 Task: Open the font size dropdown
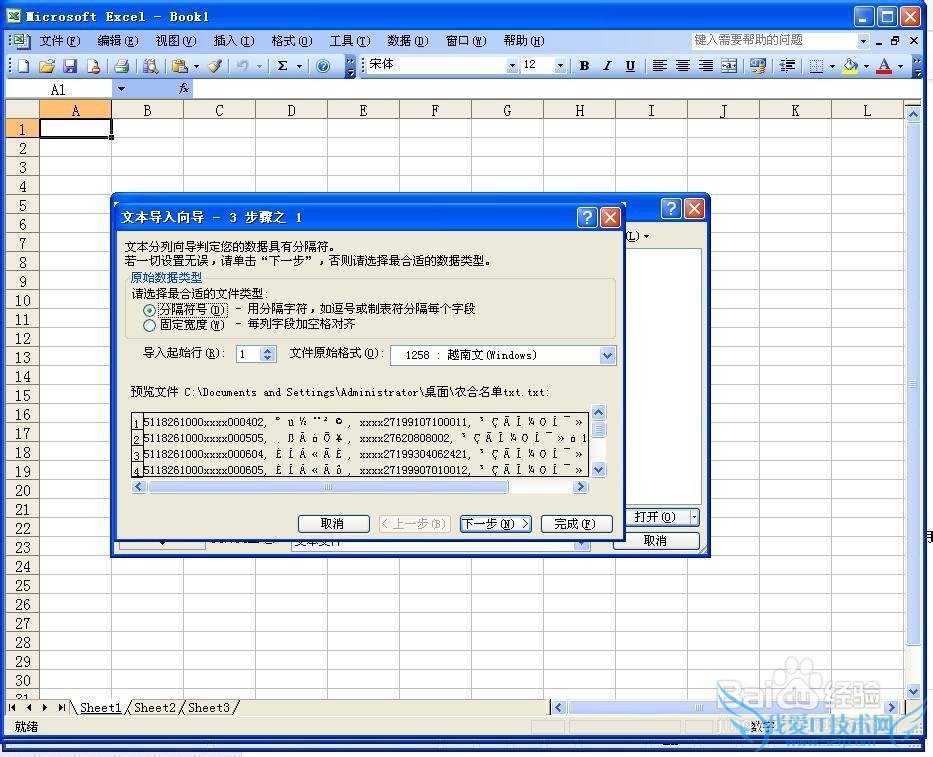point(560,66)
